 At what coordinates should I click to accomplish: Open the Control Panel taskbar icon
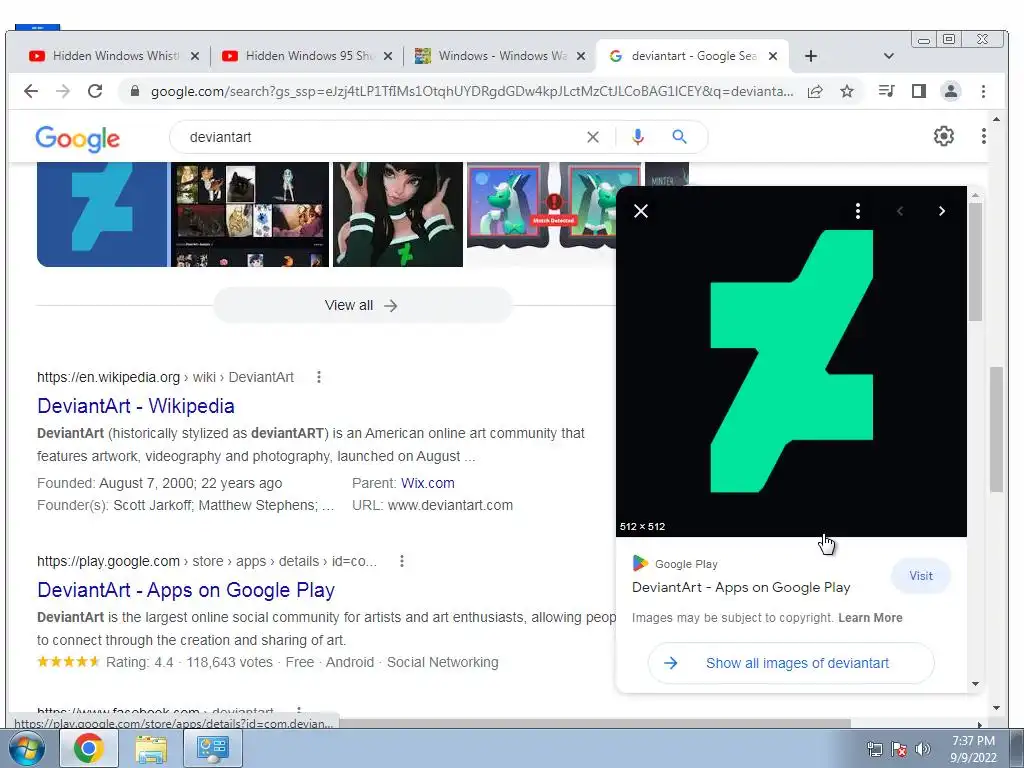pos(212,748)
